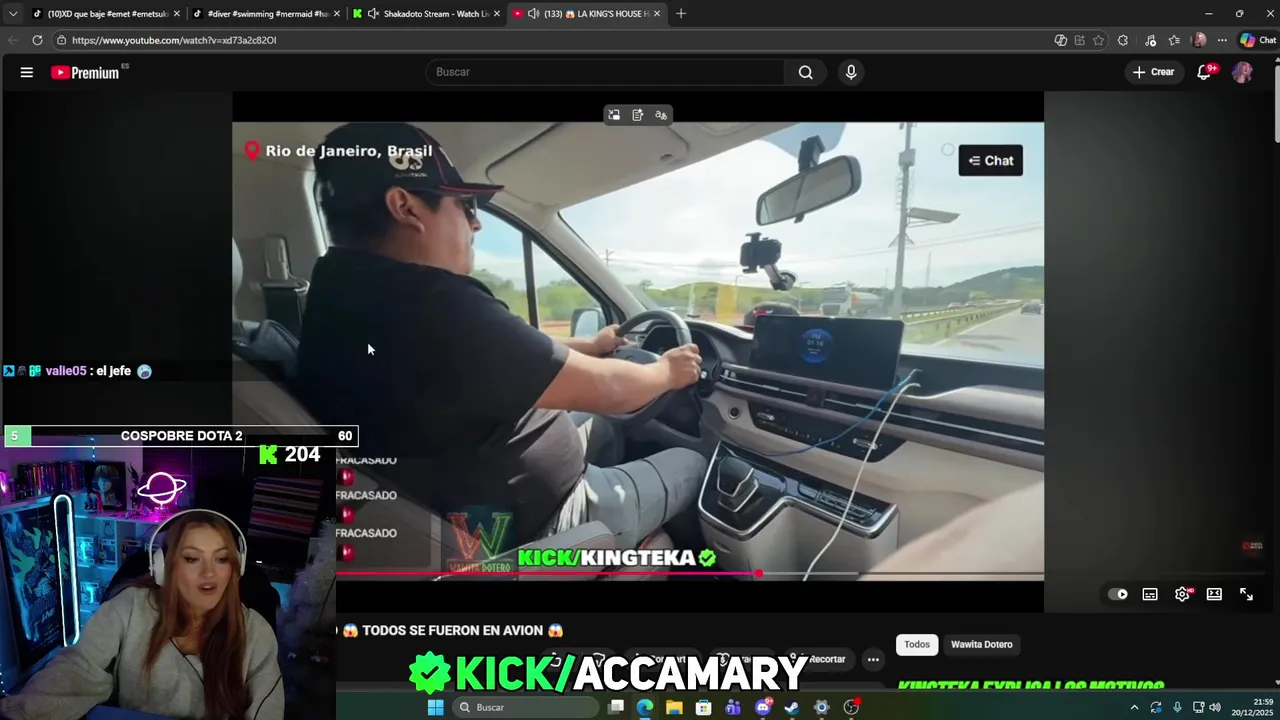
Task: Click the YouTube search magnifier button
Action: coord(805,72)
